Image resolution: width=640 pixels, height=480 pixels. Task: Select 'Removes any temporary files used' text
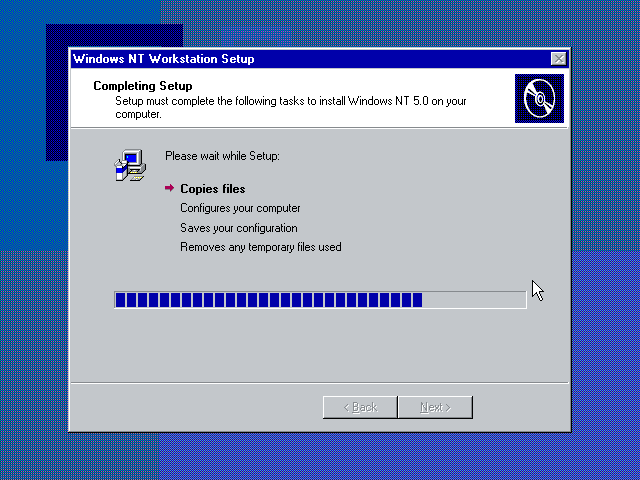[x=260, y=247]
